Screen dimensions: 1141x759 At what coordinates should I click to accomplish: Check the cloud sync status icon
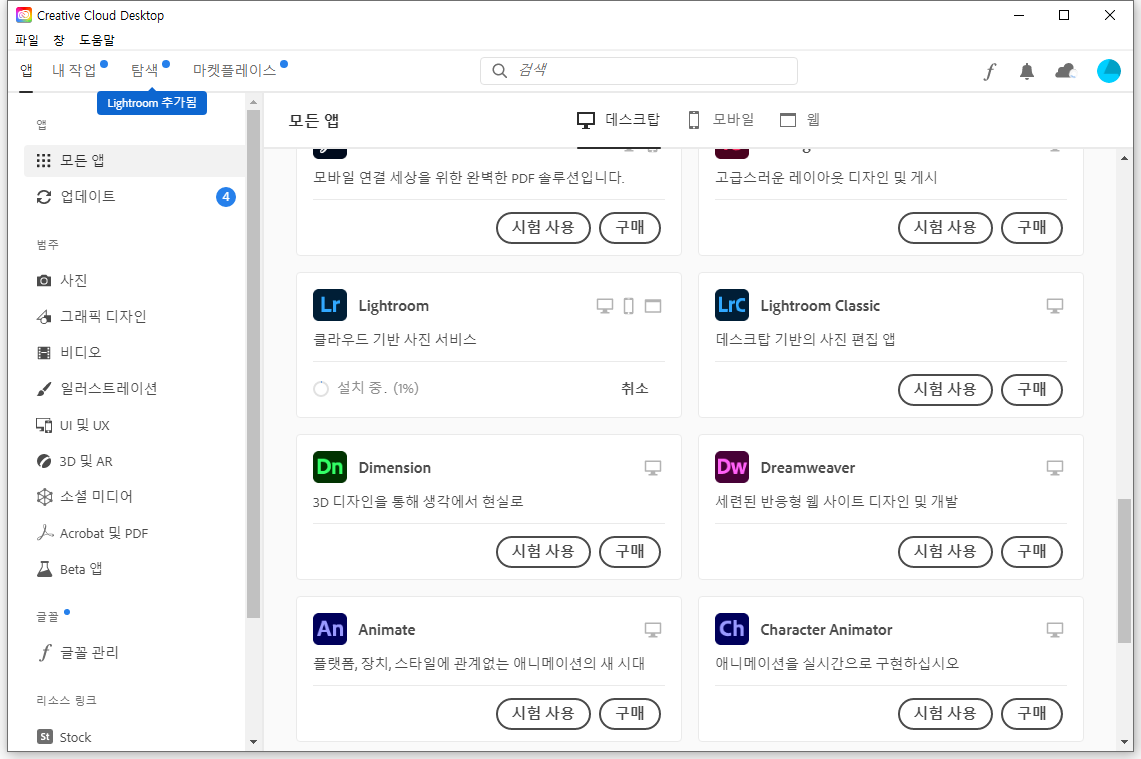tap(1065, 71)
